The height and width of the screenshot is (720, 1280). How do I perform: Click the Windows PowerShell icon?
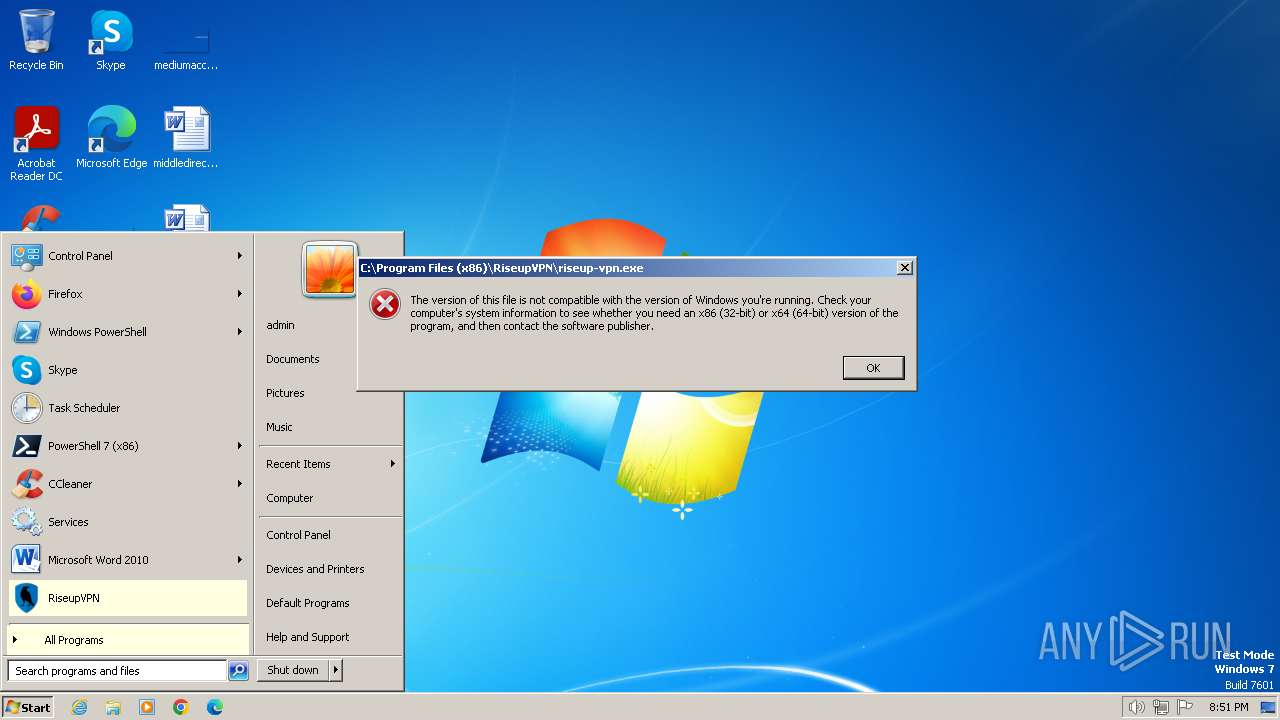click(x=26, y=332)
